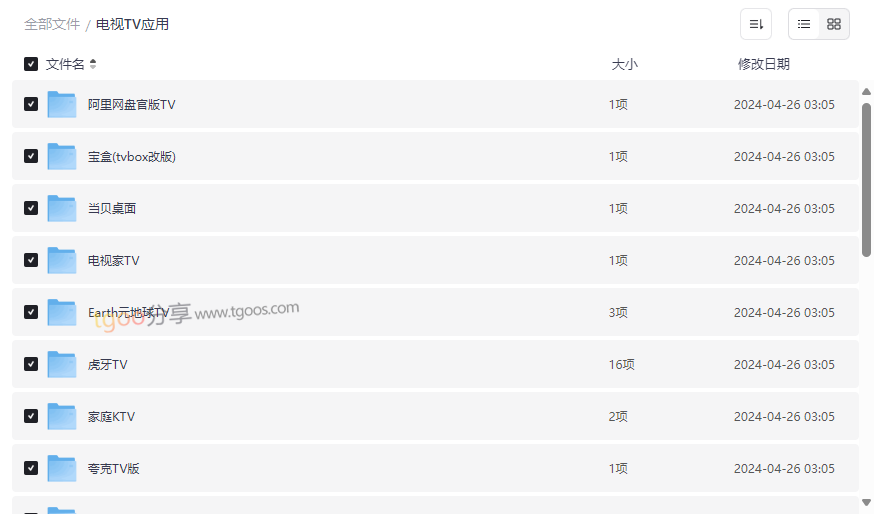The height and width of the screenshot is (514, 874).
Task: Uncheck the select-all checkbox beside 文件名
Action: (x=31, y=64)
